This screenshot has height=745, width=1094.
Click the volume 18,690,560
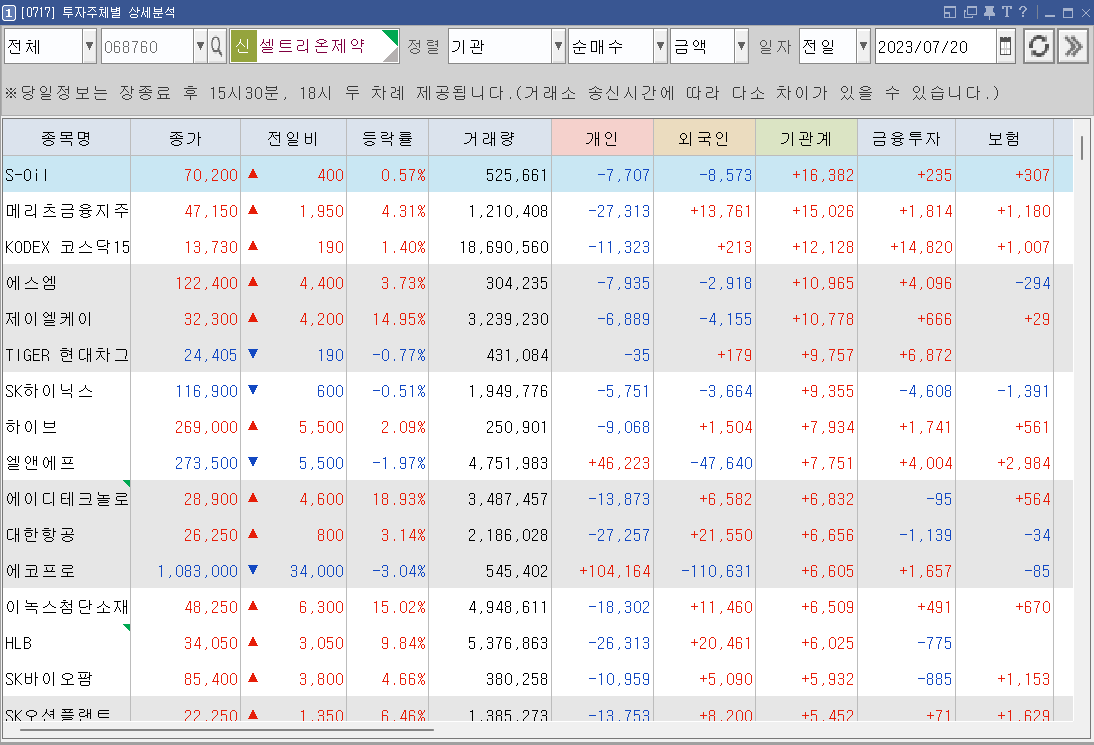(x=504, y=247)
